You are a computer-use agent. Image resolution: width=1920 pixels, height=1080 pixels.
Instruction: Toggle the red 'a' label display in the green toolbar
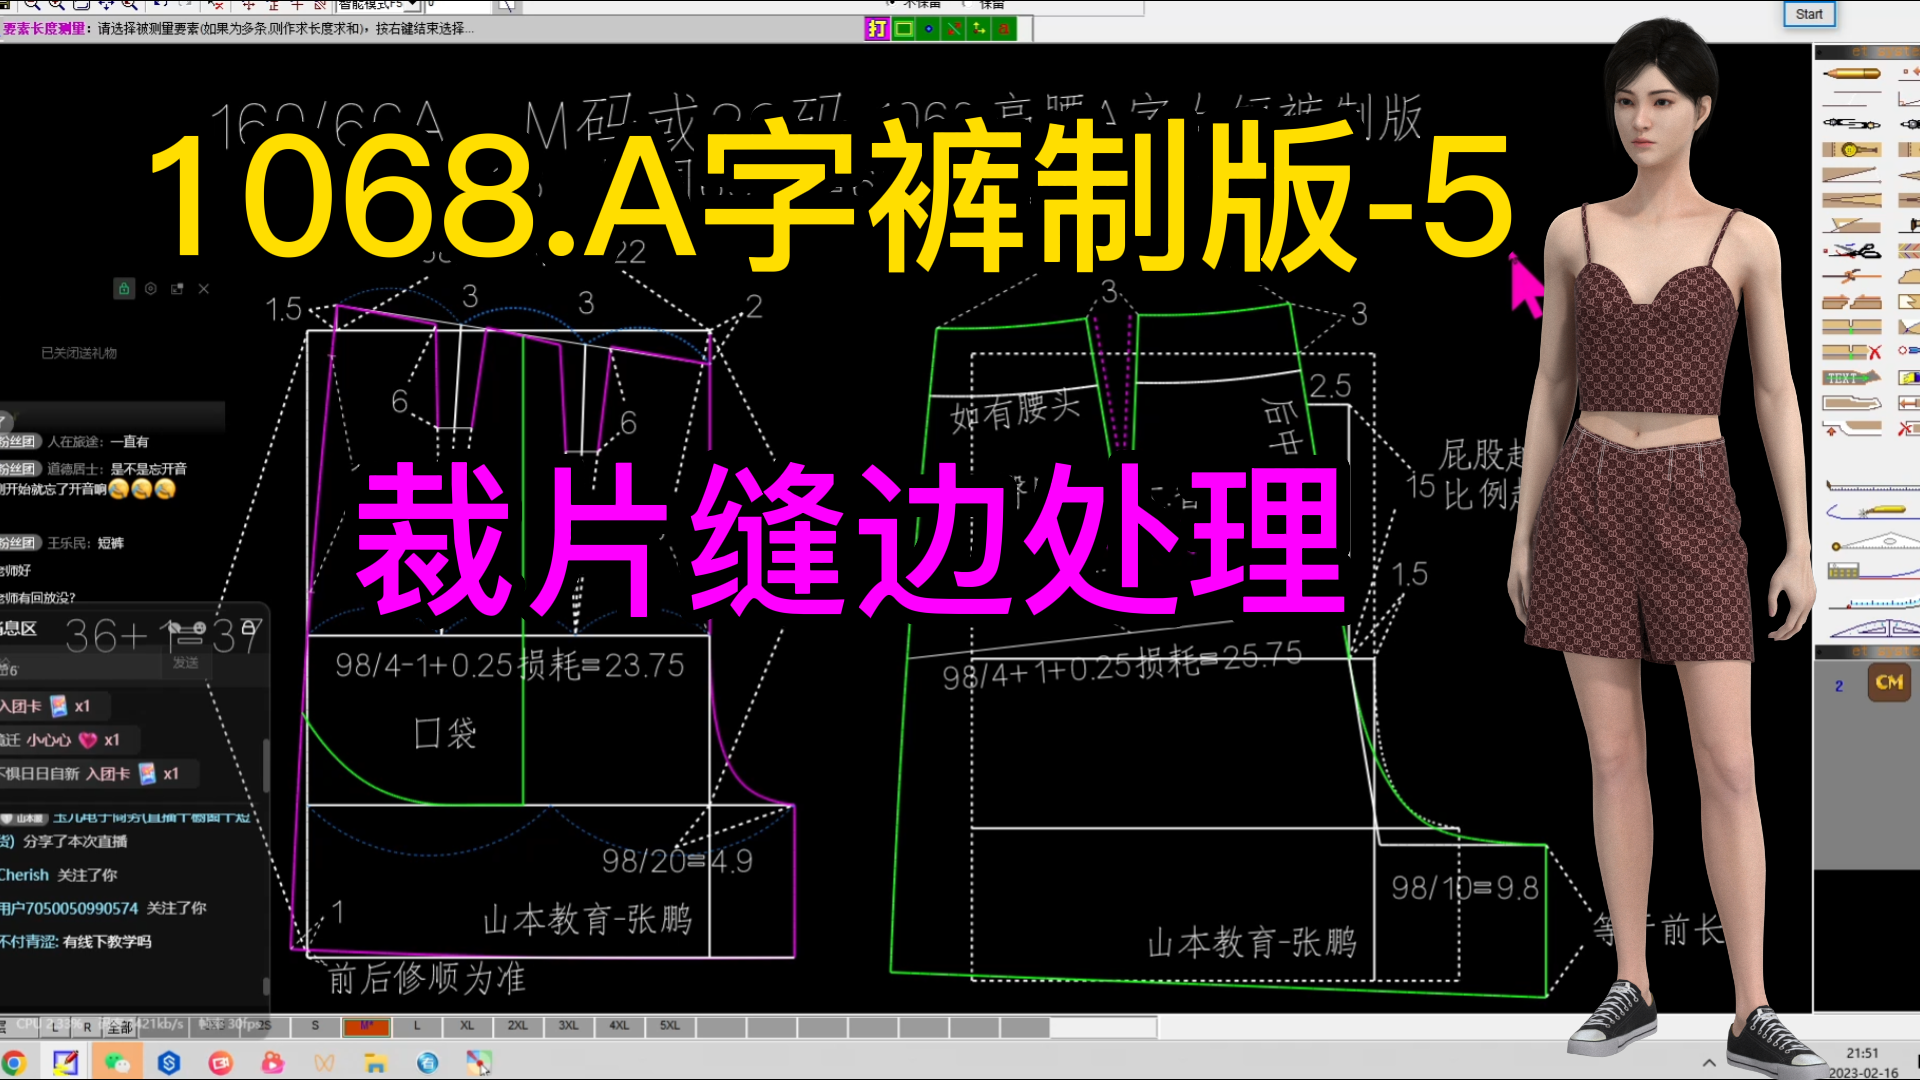(x=1003, y=29)
